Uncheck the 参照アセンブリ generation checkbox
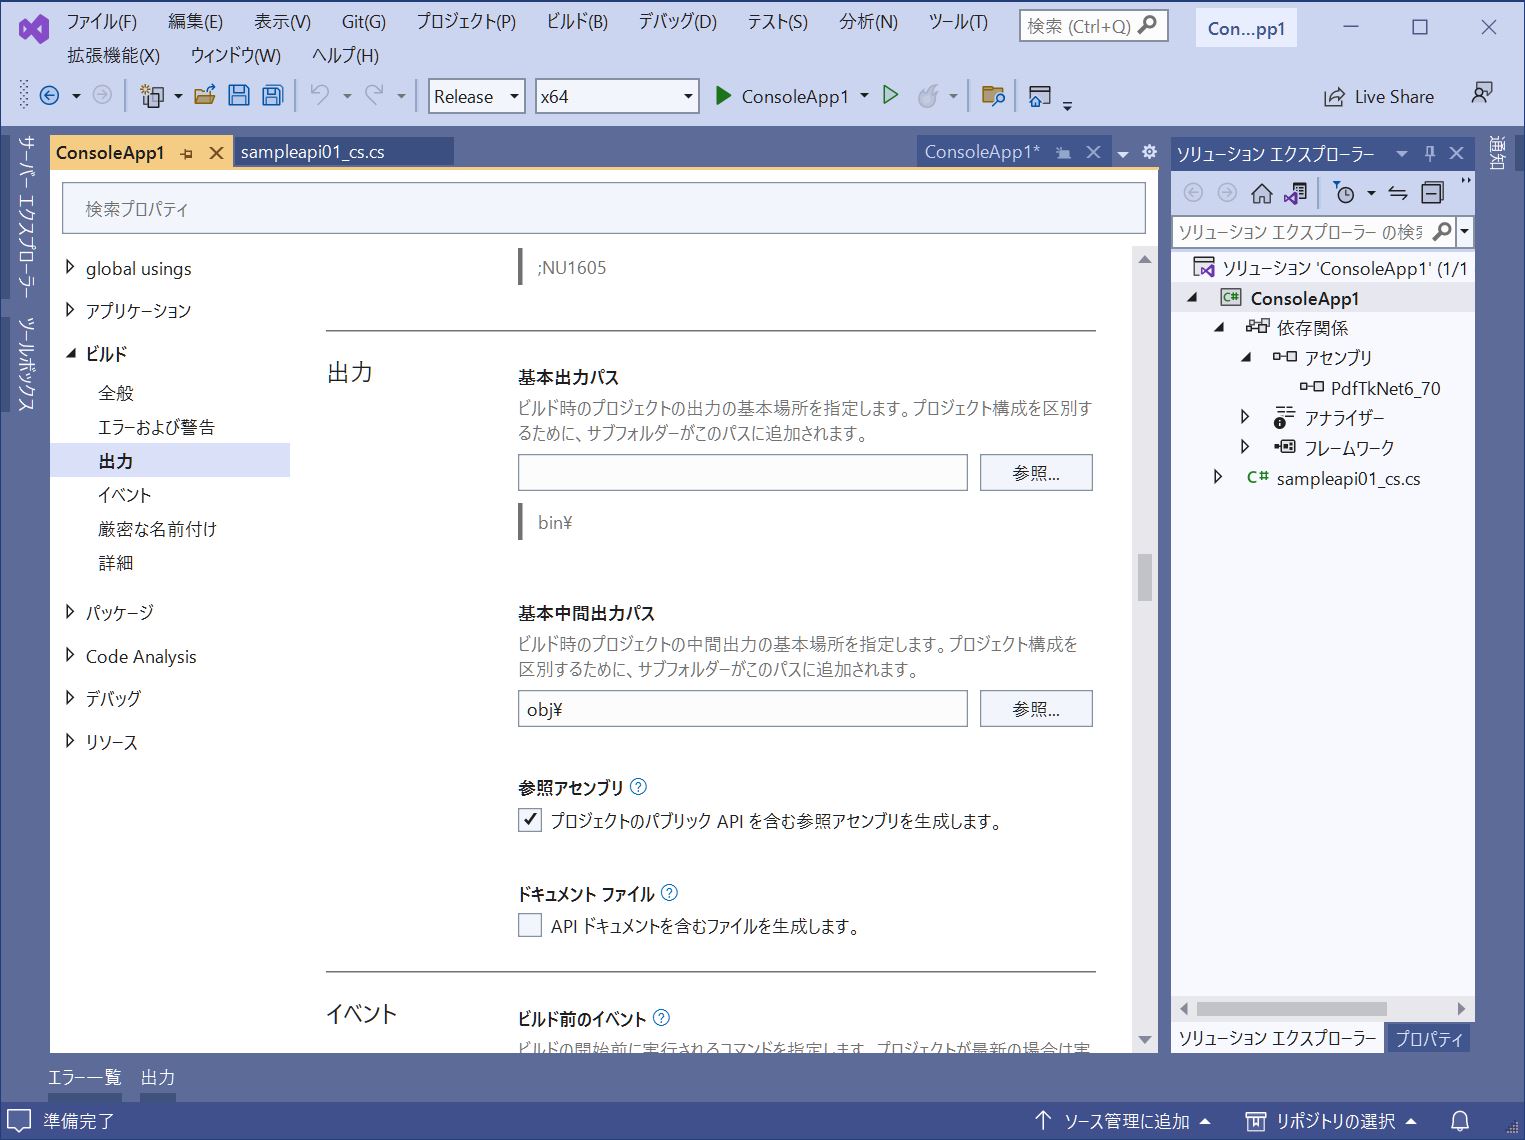This screenshot has height=1140, width=1525. pos(530,821)
